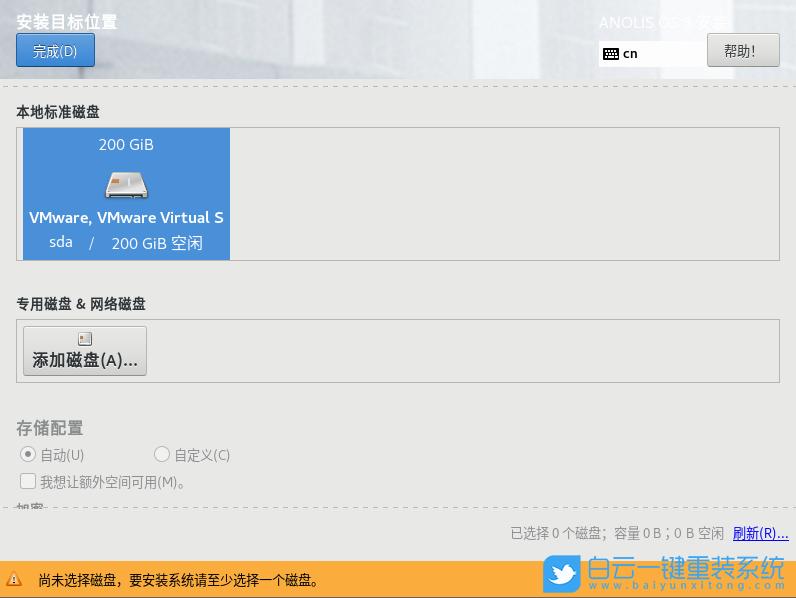Image resolution: width=796 pixels, height=598 pixels.
Task: Click the 完成(D) button
Action: tap(55, 51)
